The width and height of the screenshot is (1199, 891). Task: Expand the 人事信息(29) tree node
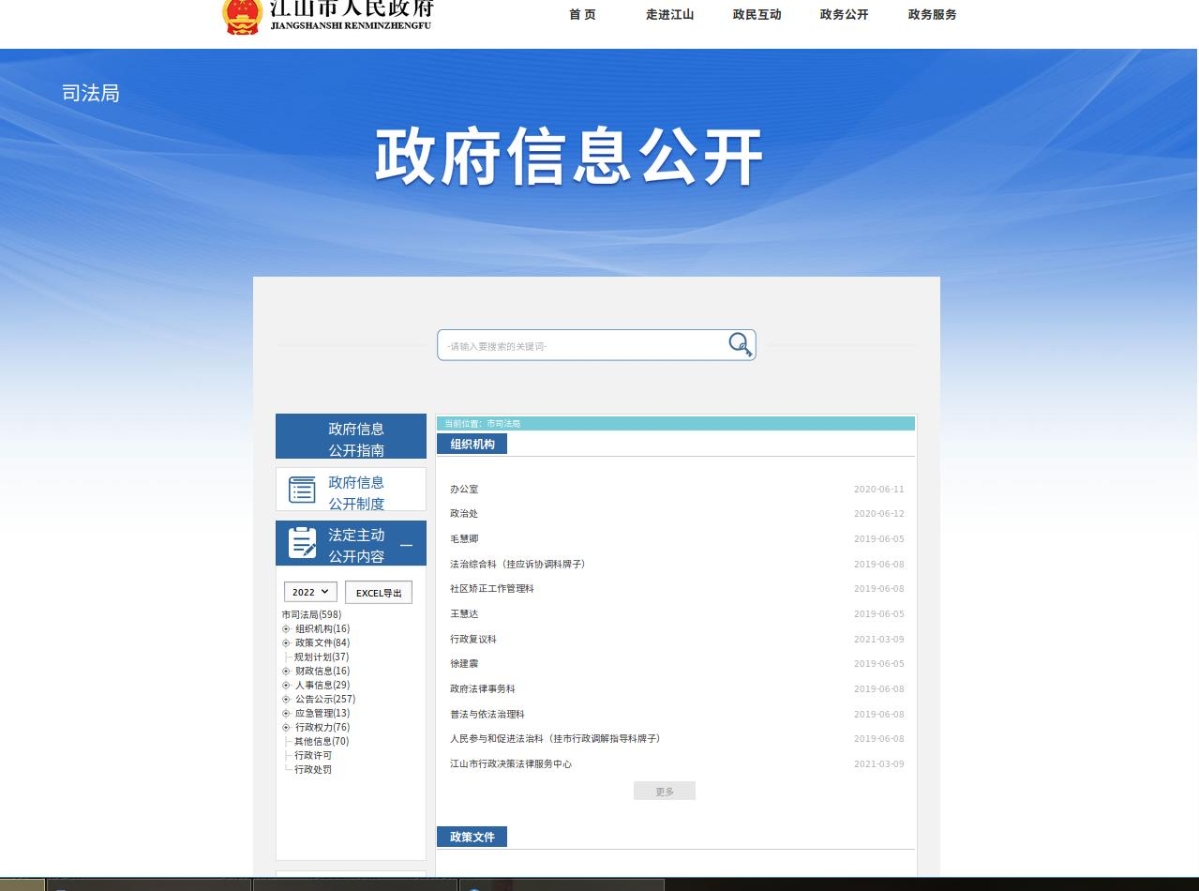286,685
